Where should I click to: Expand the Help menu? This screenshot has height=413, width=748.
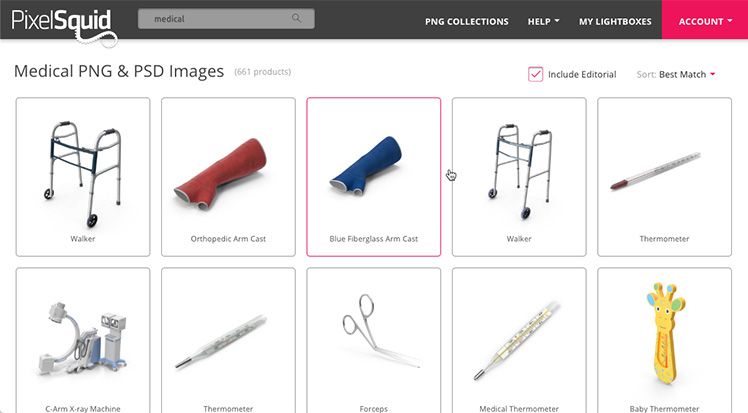[543, 21]
